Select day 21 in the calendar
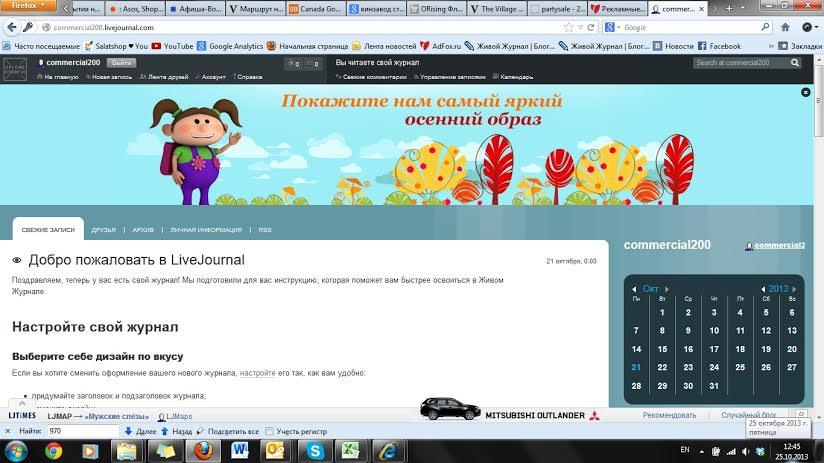 click(636, 367)
